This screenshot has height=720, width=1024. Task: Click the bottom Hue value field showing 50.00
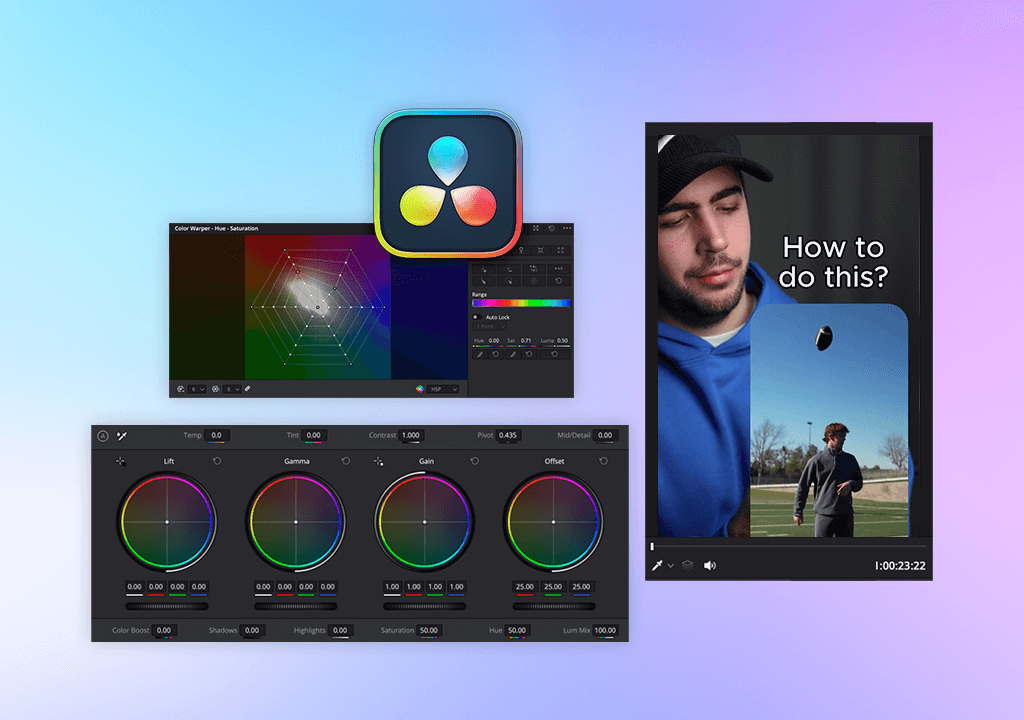(517, 630)
